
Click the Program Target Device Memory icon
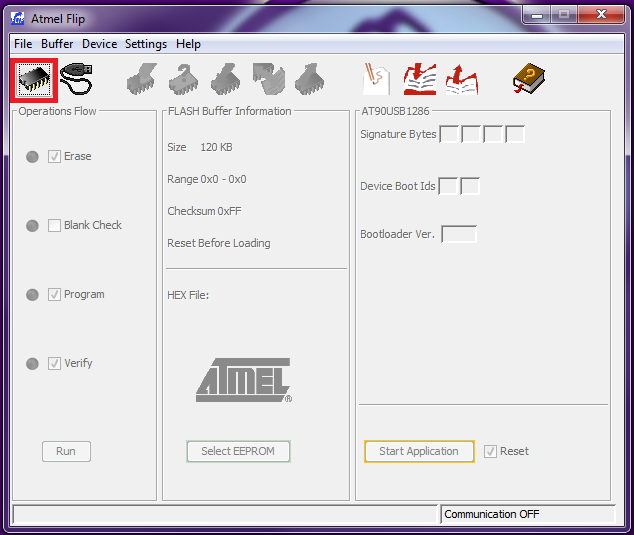226,79
